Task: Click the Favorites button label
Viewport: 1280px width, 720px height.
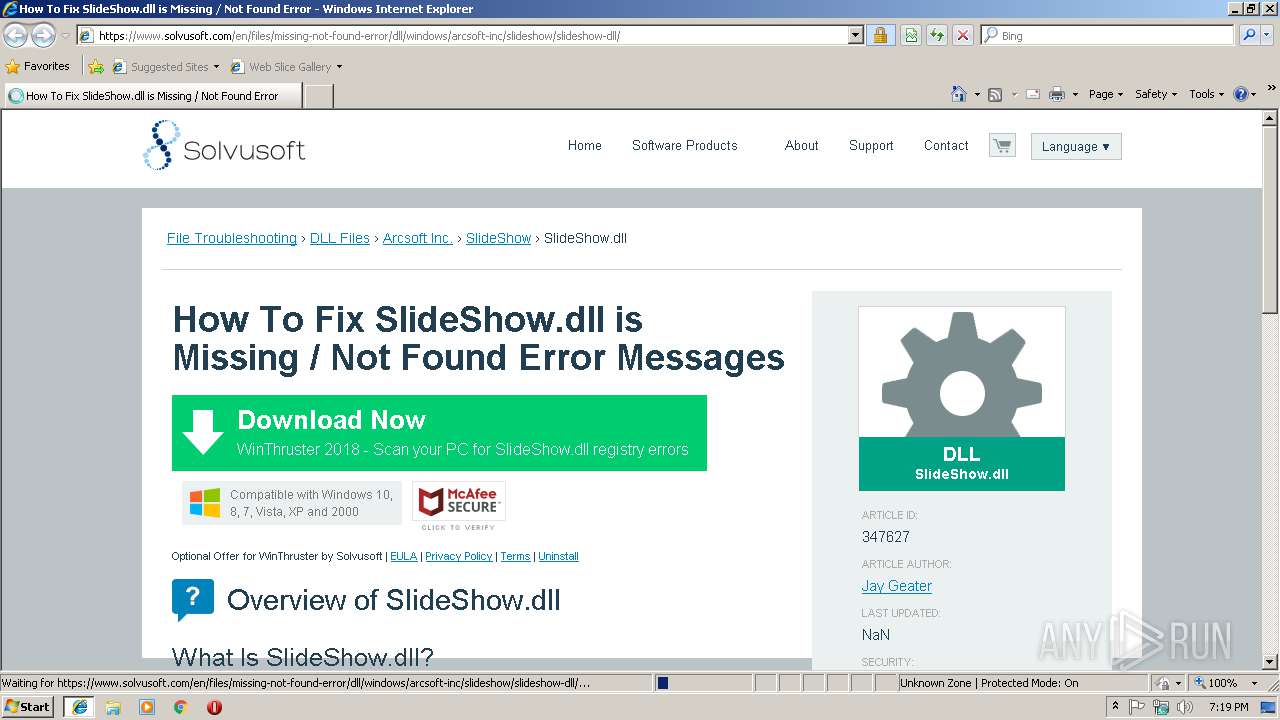Action: (47, 66)
